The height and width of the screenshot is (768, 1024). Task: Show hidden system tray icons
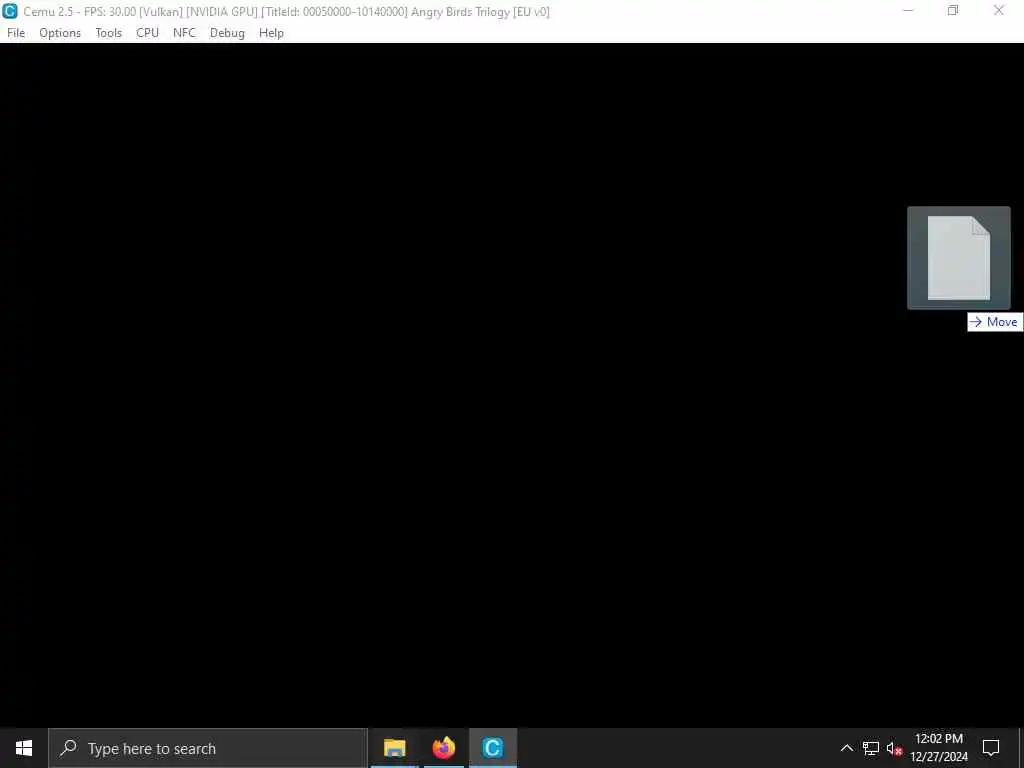coord(846,748)
